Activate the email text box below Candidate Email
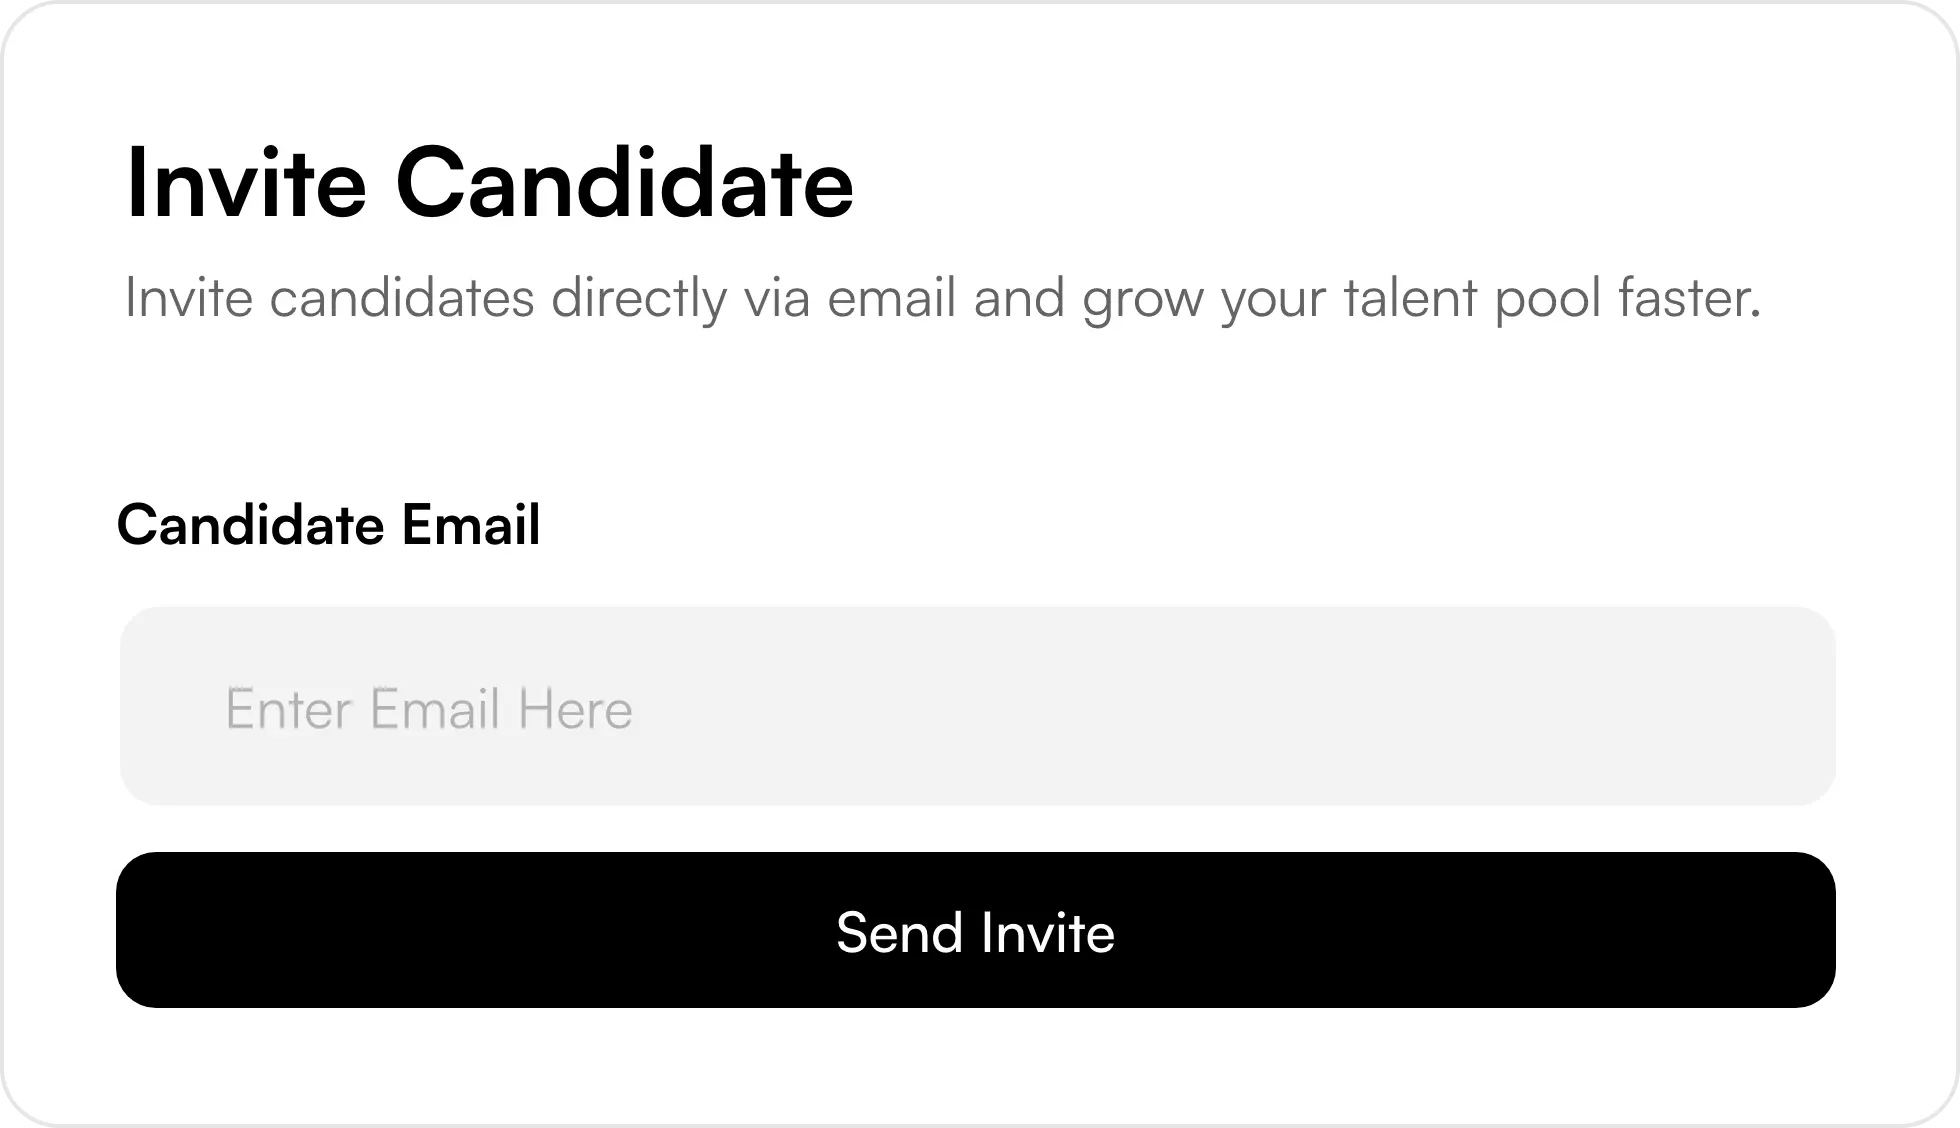Viewport: 1960px width, 1128px height. [977, 706]
